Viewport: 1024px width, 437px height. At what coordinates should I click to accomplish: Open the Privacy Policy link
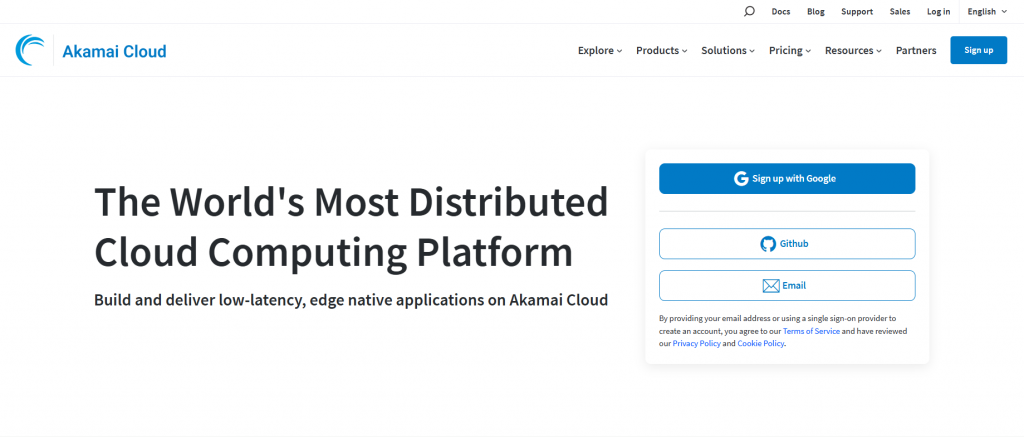pyautogui.click(x=697, y=344)
